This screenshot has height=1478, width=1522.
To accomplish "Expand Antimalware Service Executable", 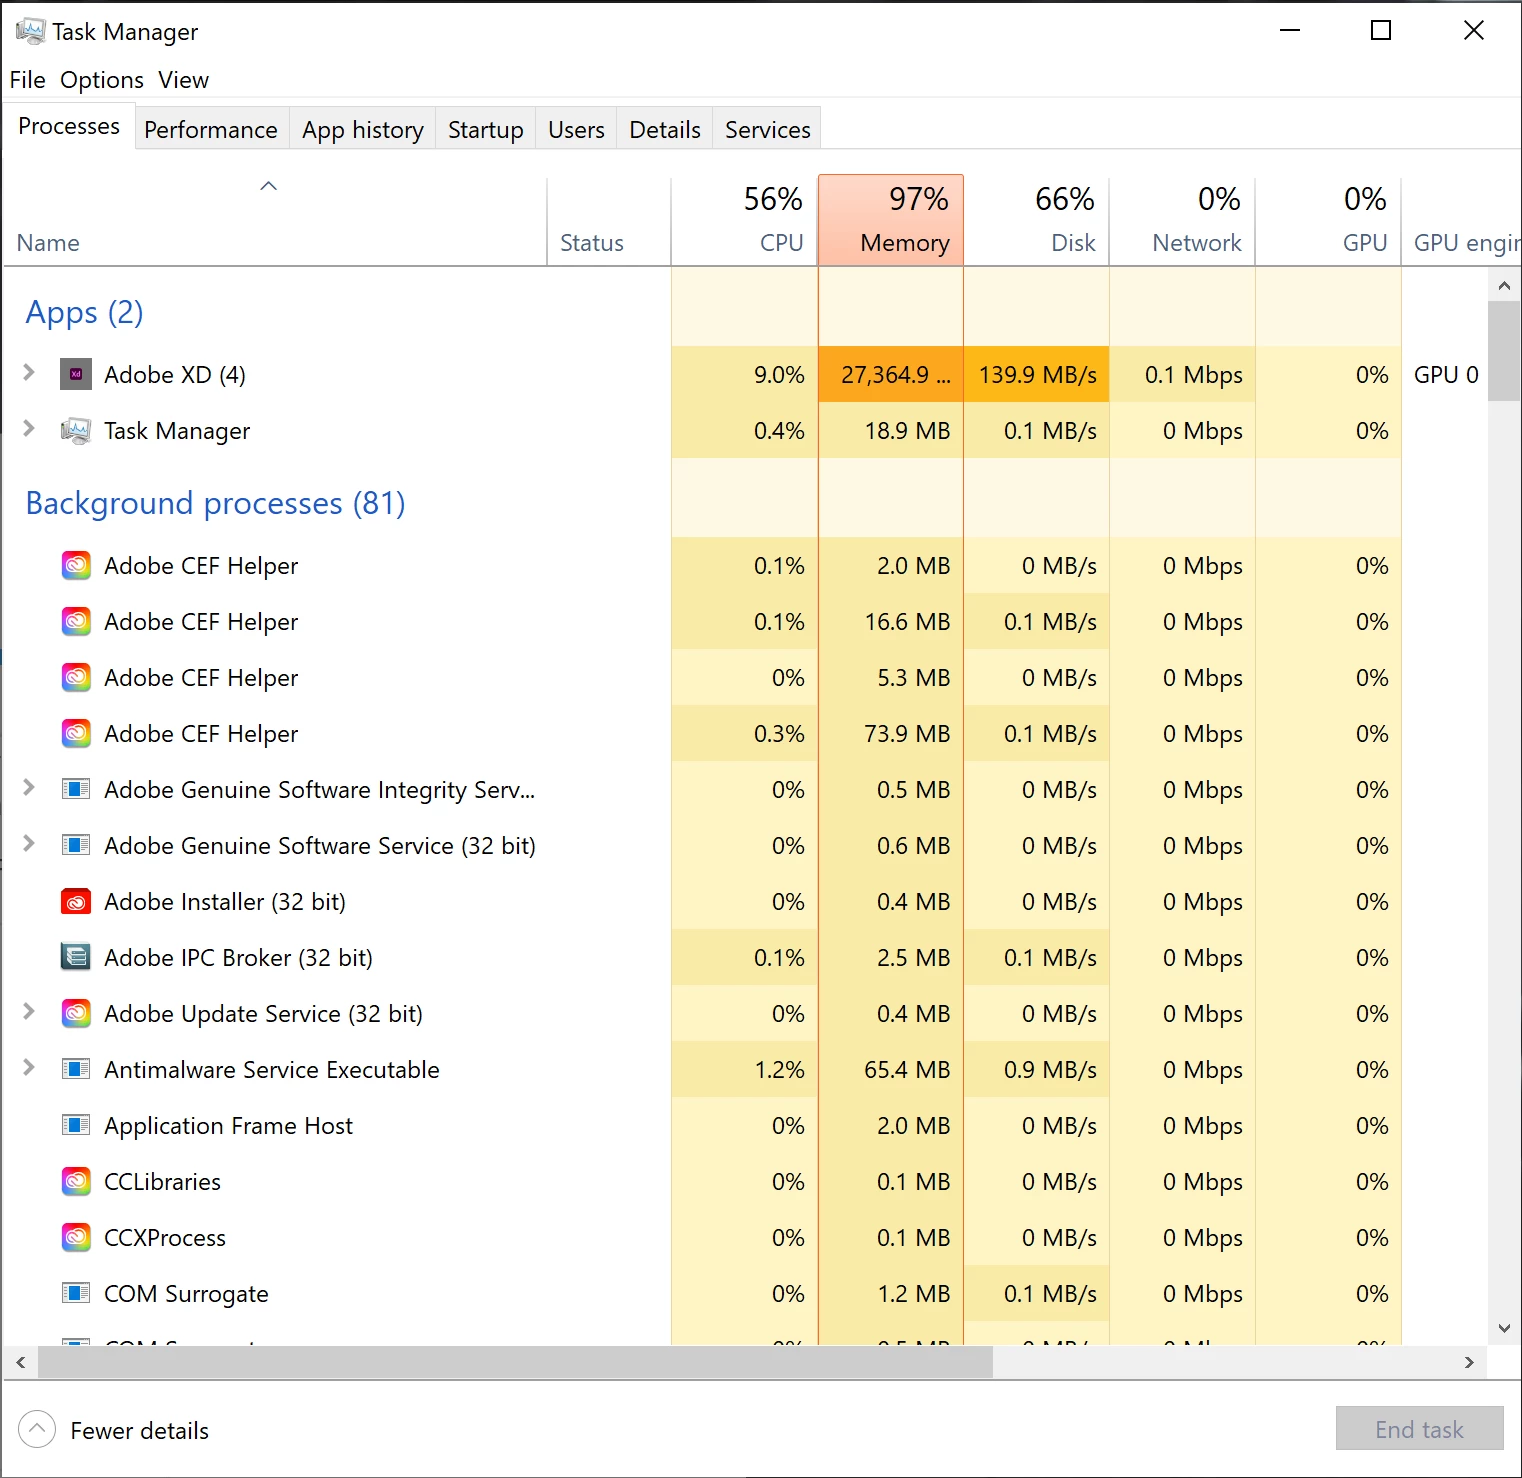I will point(29,1068).
